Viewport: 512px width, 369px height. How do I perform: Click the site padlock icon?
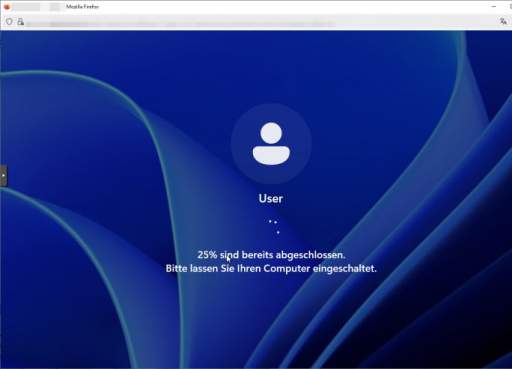coord(21,22)
